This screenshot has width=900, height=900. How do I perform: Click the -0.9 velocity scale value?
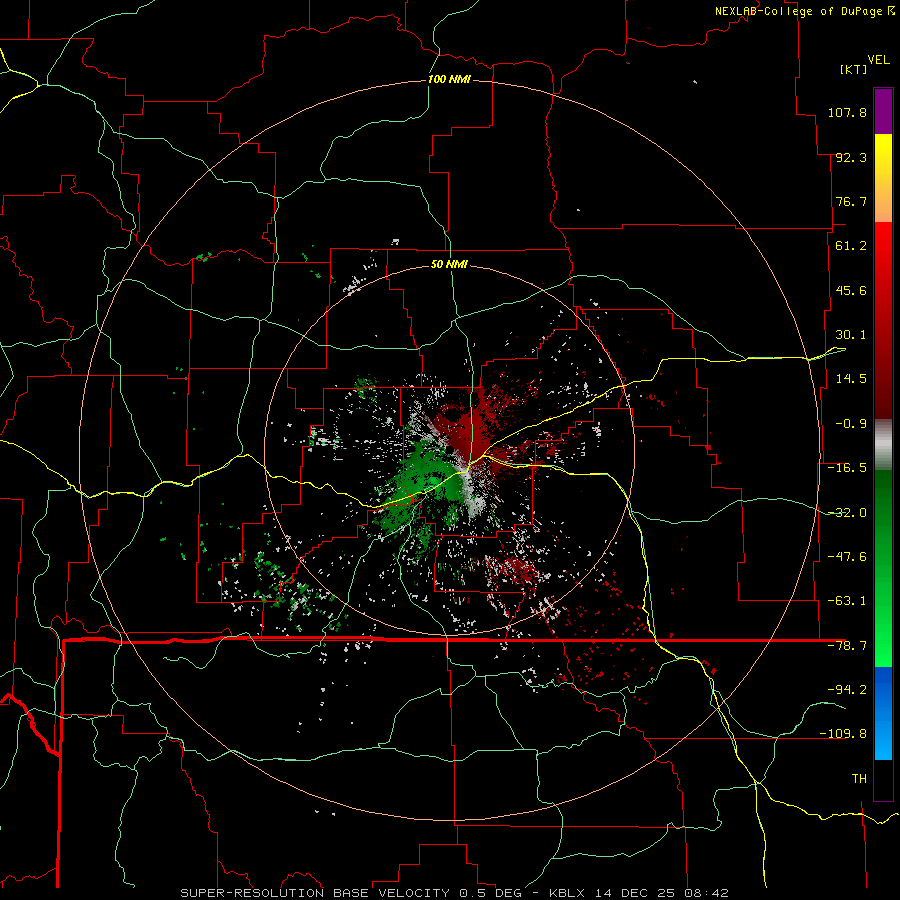tap(851, 424)
